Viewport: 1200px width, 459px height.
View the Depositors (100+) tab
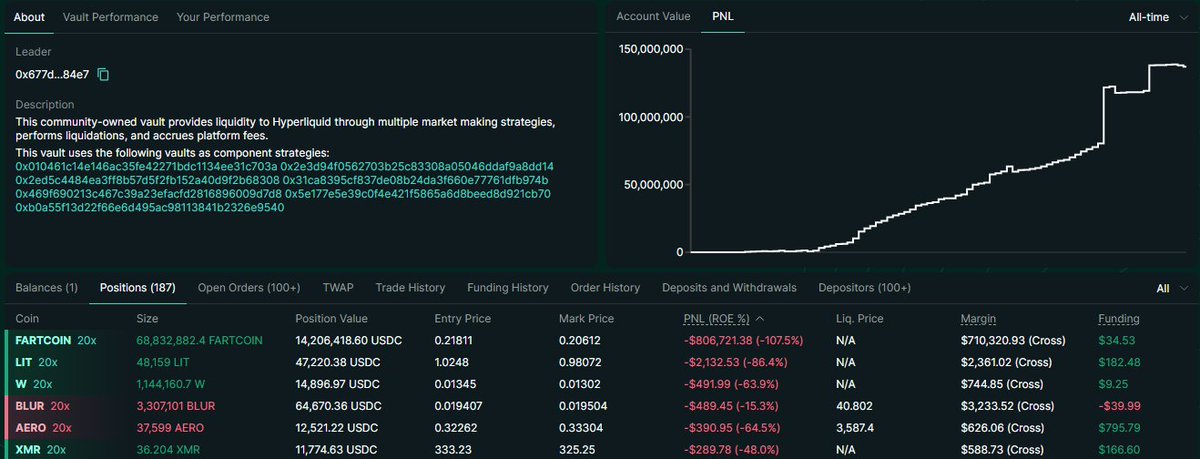click(x=864, y=288)
